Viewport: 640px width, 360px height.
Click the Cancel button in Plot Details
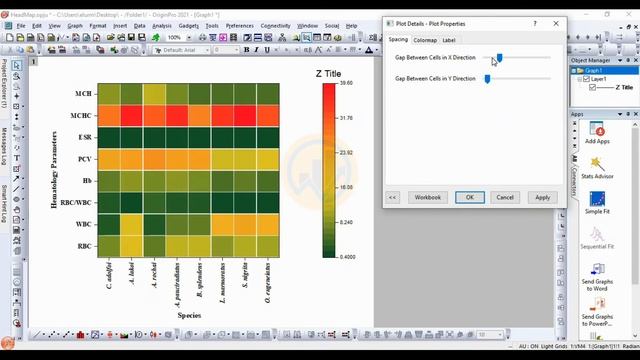505,197
